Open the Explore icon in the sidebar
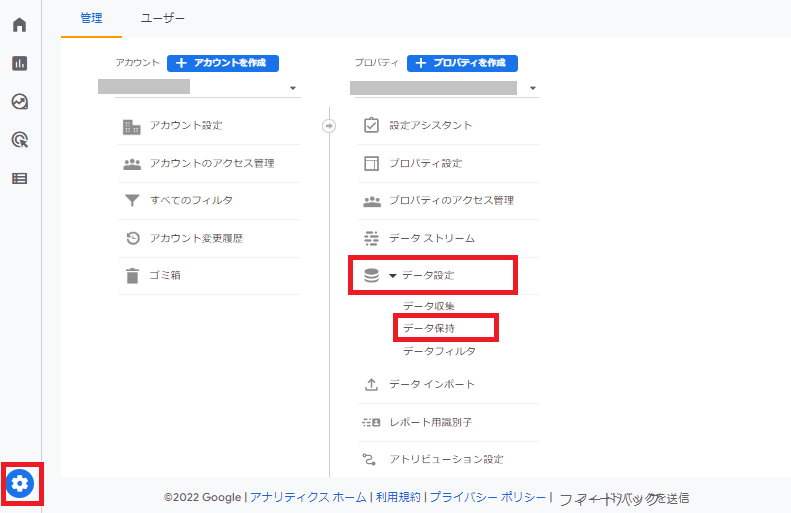Viewport: 791px width, 513px height. pos(19,101)
